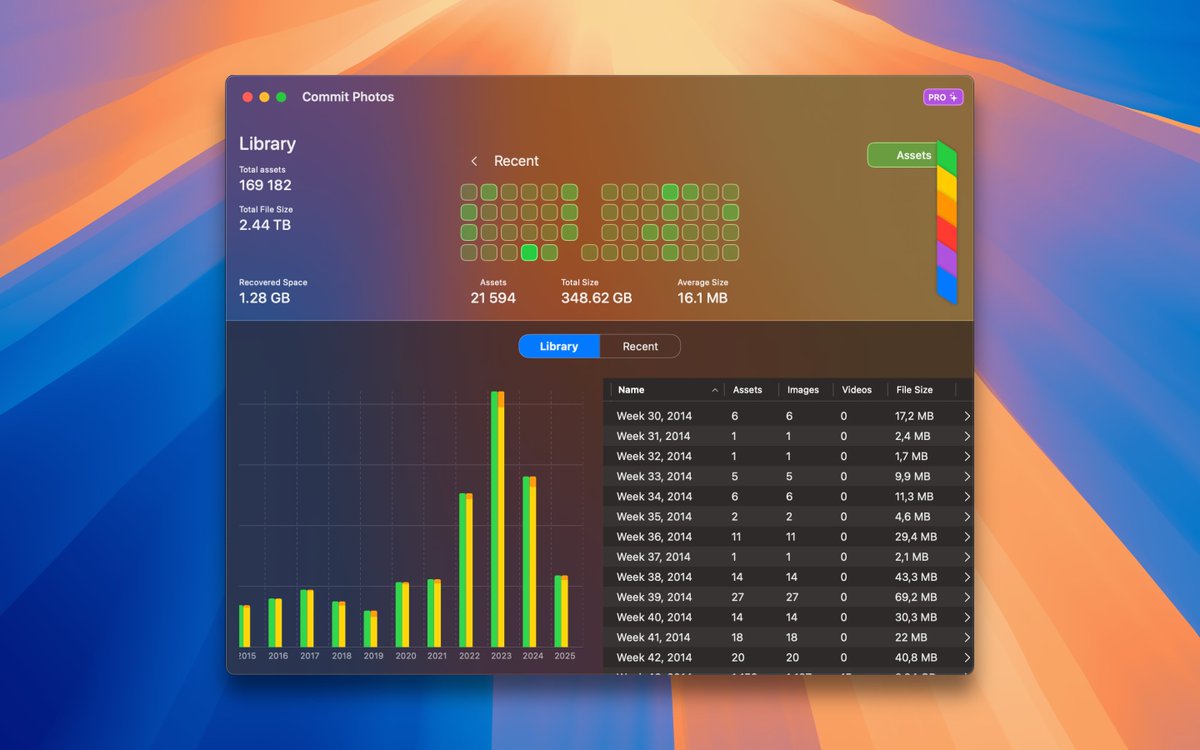Click the "169 182" Total assets value

pyautogui.click(x=265, y=185)
